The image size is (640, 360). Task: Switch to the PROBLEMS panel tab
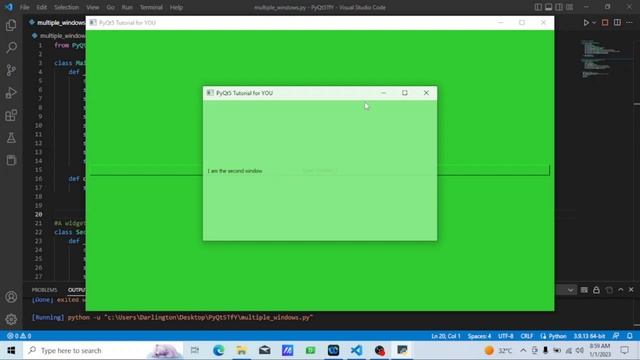[x=44, y=290]
